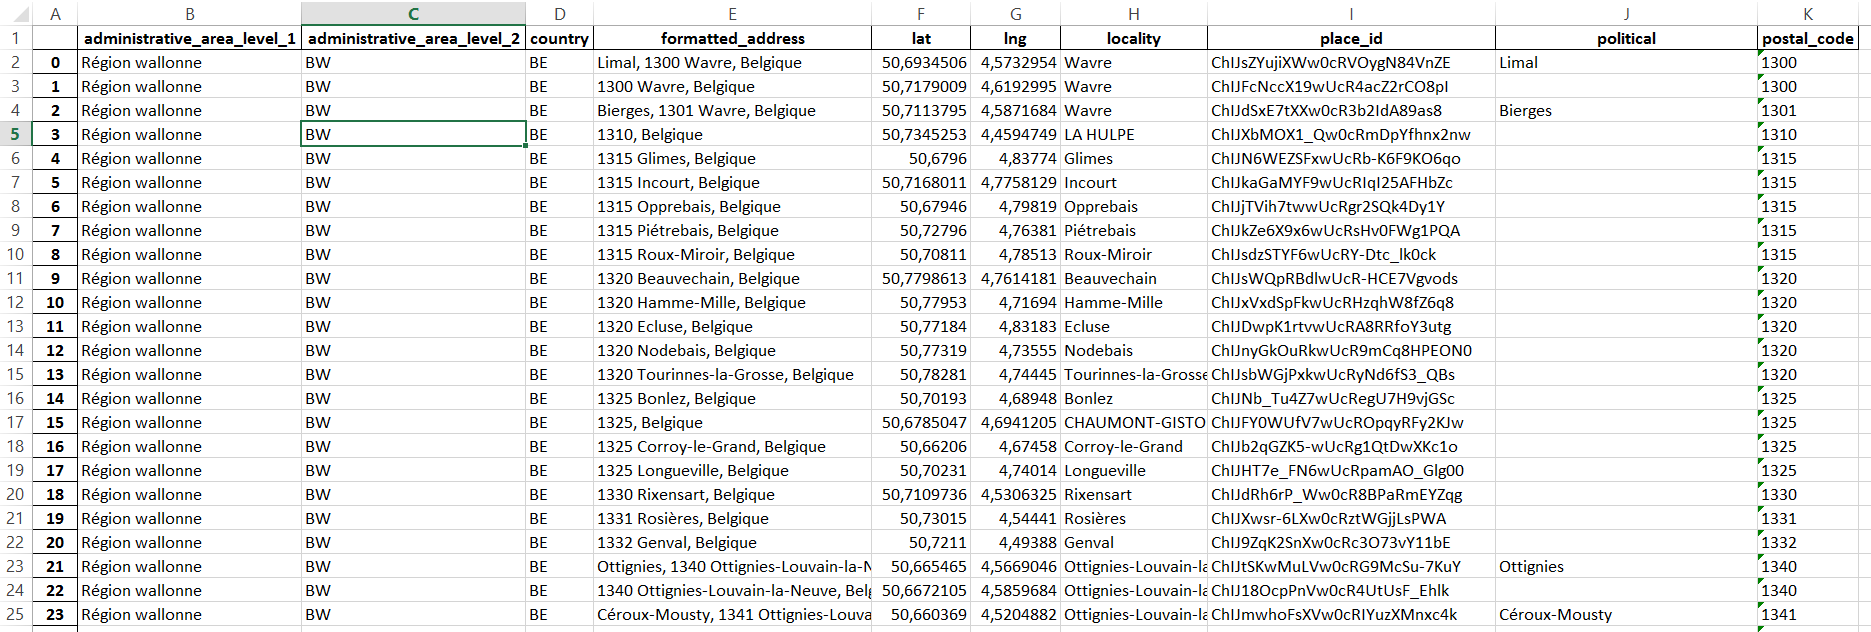Select column A by its header letter
This screenshot has height=632, width=1871.
pos(55,14)
